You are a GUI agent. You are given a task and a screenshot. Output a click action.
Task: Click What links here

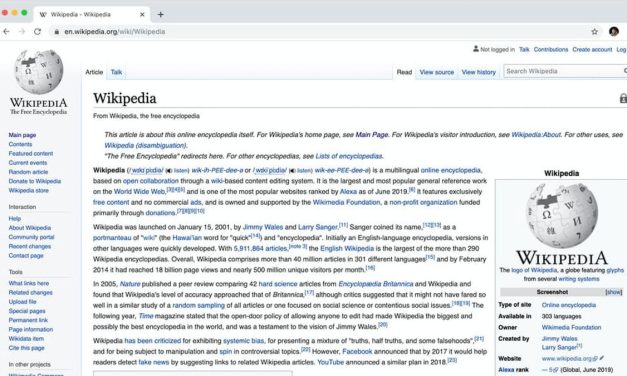[x=29, y=283]
